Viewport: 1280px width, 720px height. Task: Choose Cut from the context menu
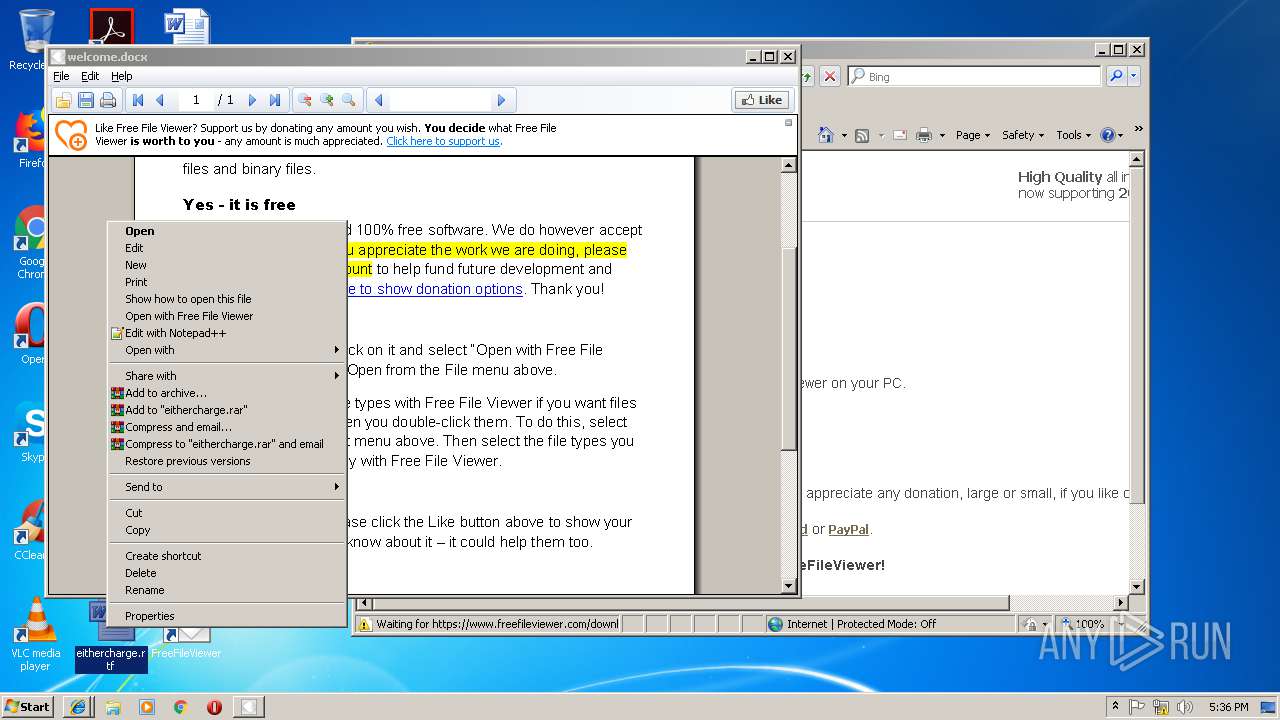tap(226, 513)
